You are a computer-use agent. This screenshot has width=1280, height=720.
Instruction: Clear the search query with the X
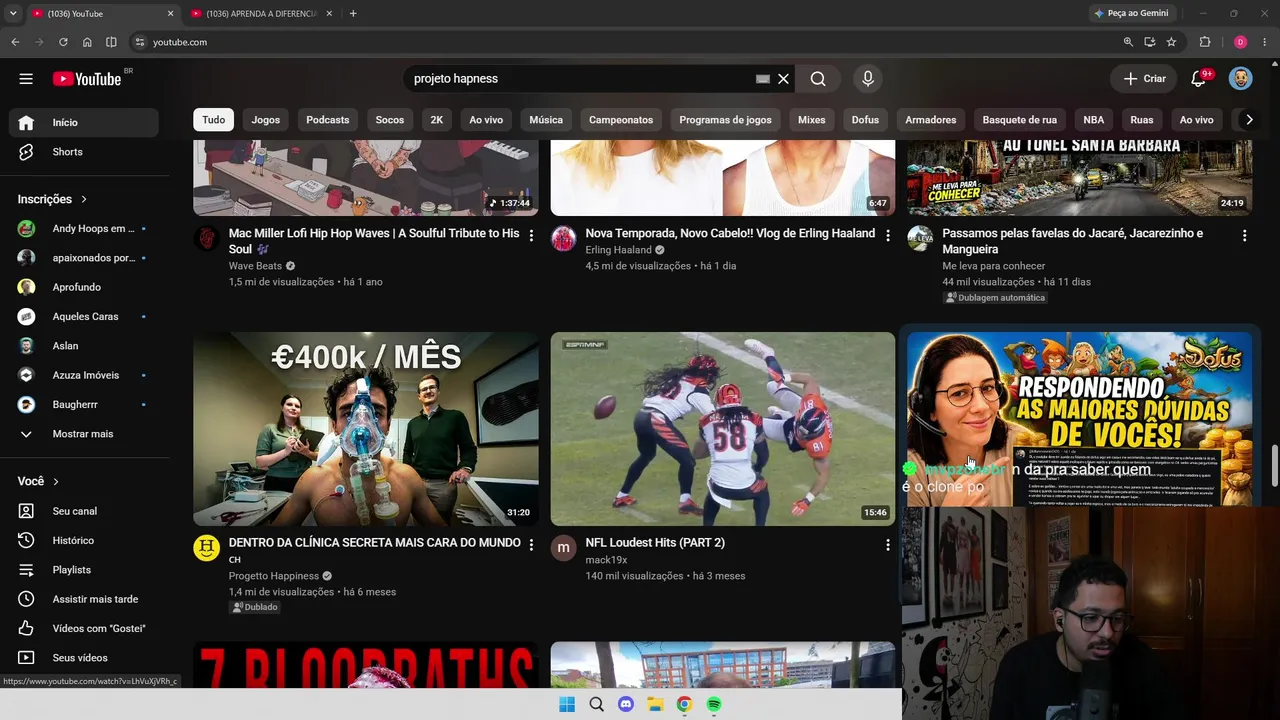[x=784, y=79]
